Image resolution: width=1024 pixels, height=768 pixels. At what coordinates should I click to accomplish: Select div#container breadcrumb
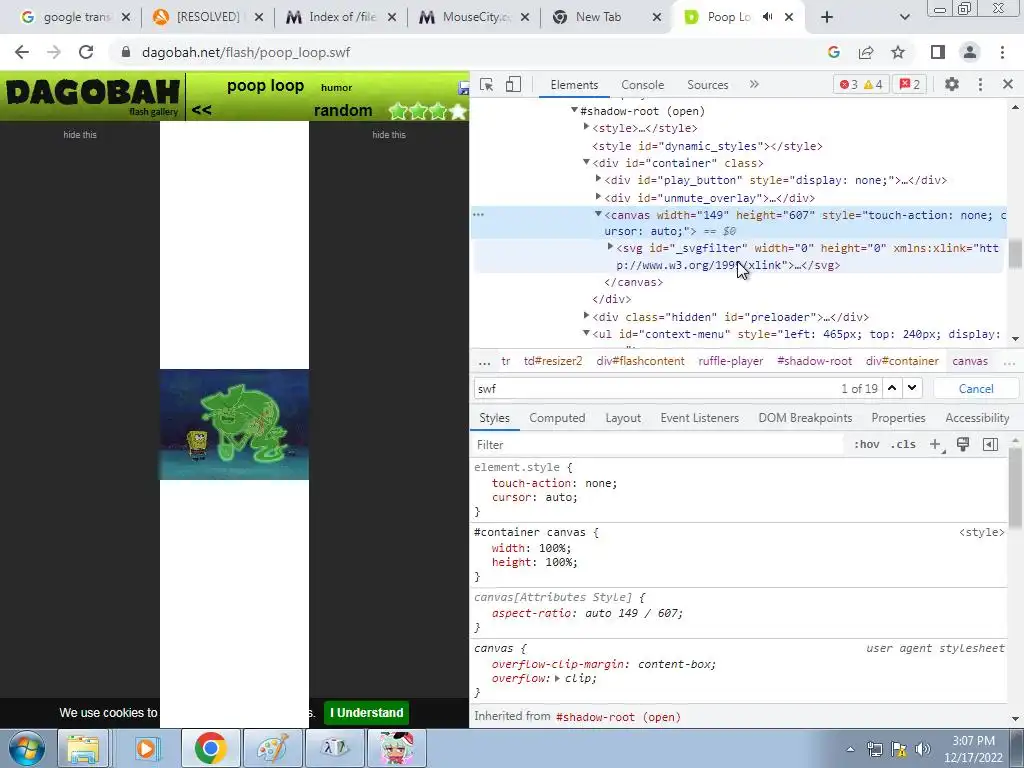pos(902,361)
